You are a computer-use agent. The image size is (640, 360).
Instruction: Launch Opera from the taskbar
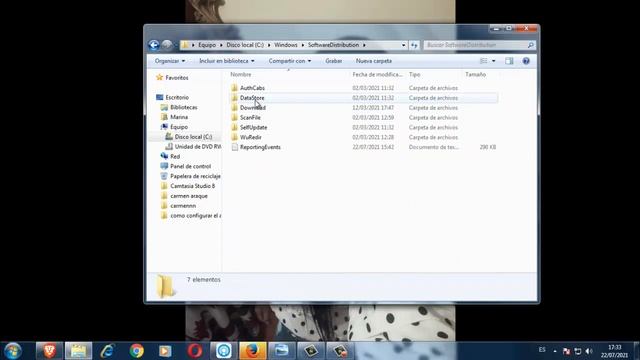pos(195,351)
